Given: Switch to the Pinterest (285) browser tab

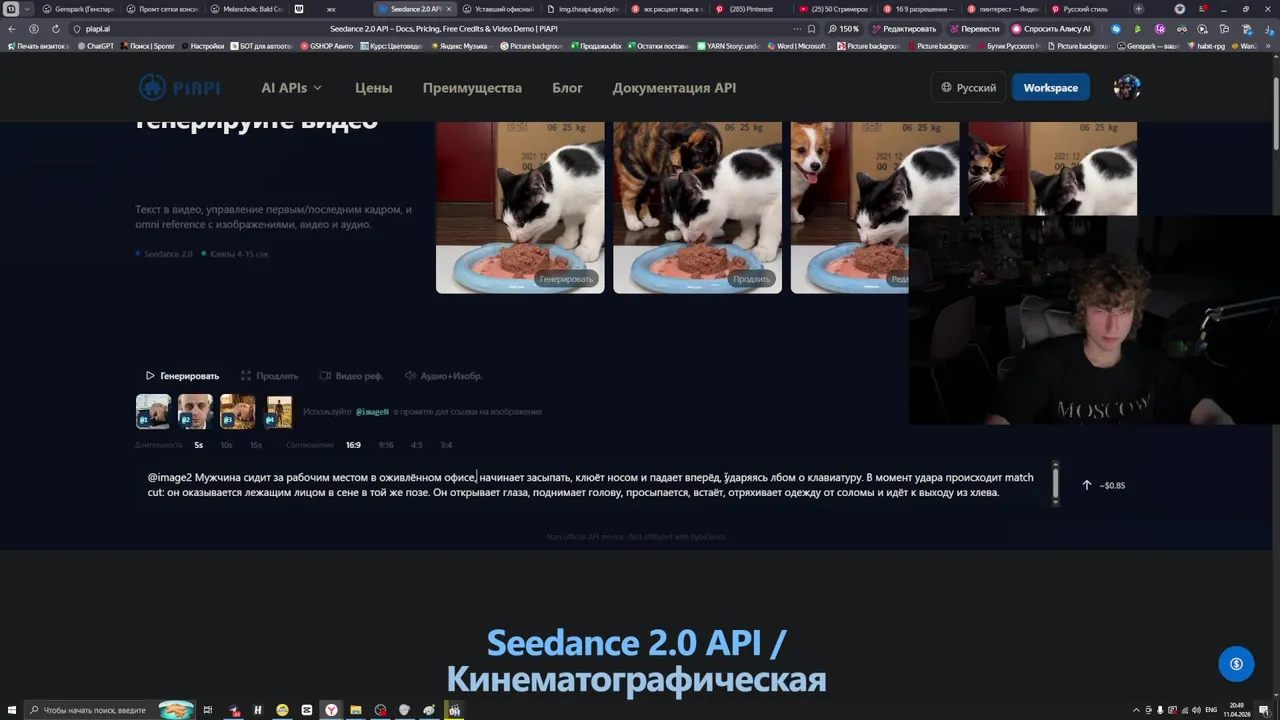Looking at the screenshot, I should [x=752, y=9].
